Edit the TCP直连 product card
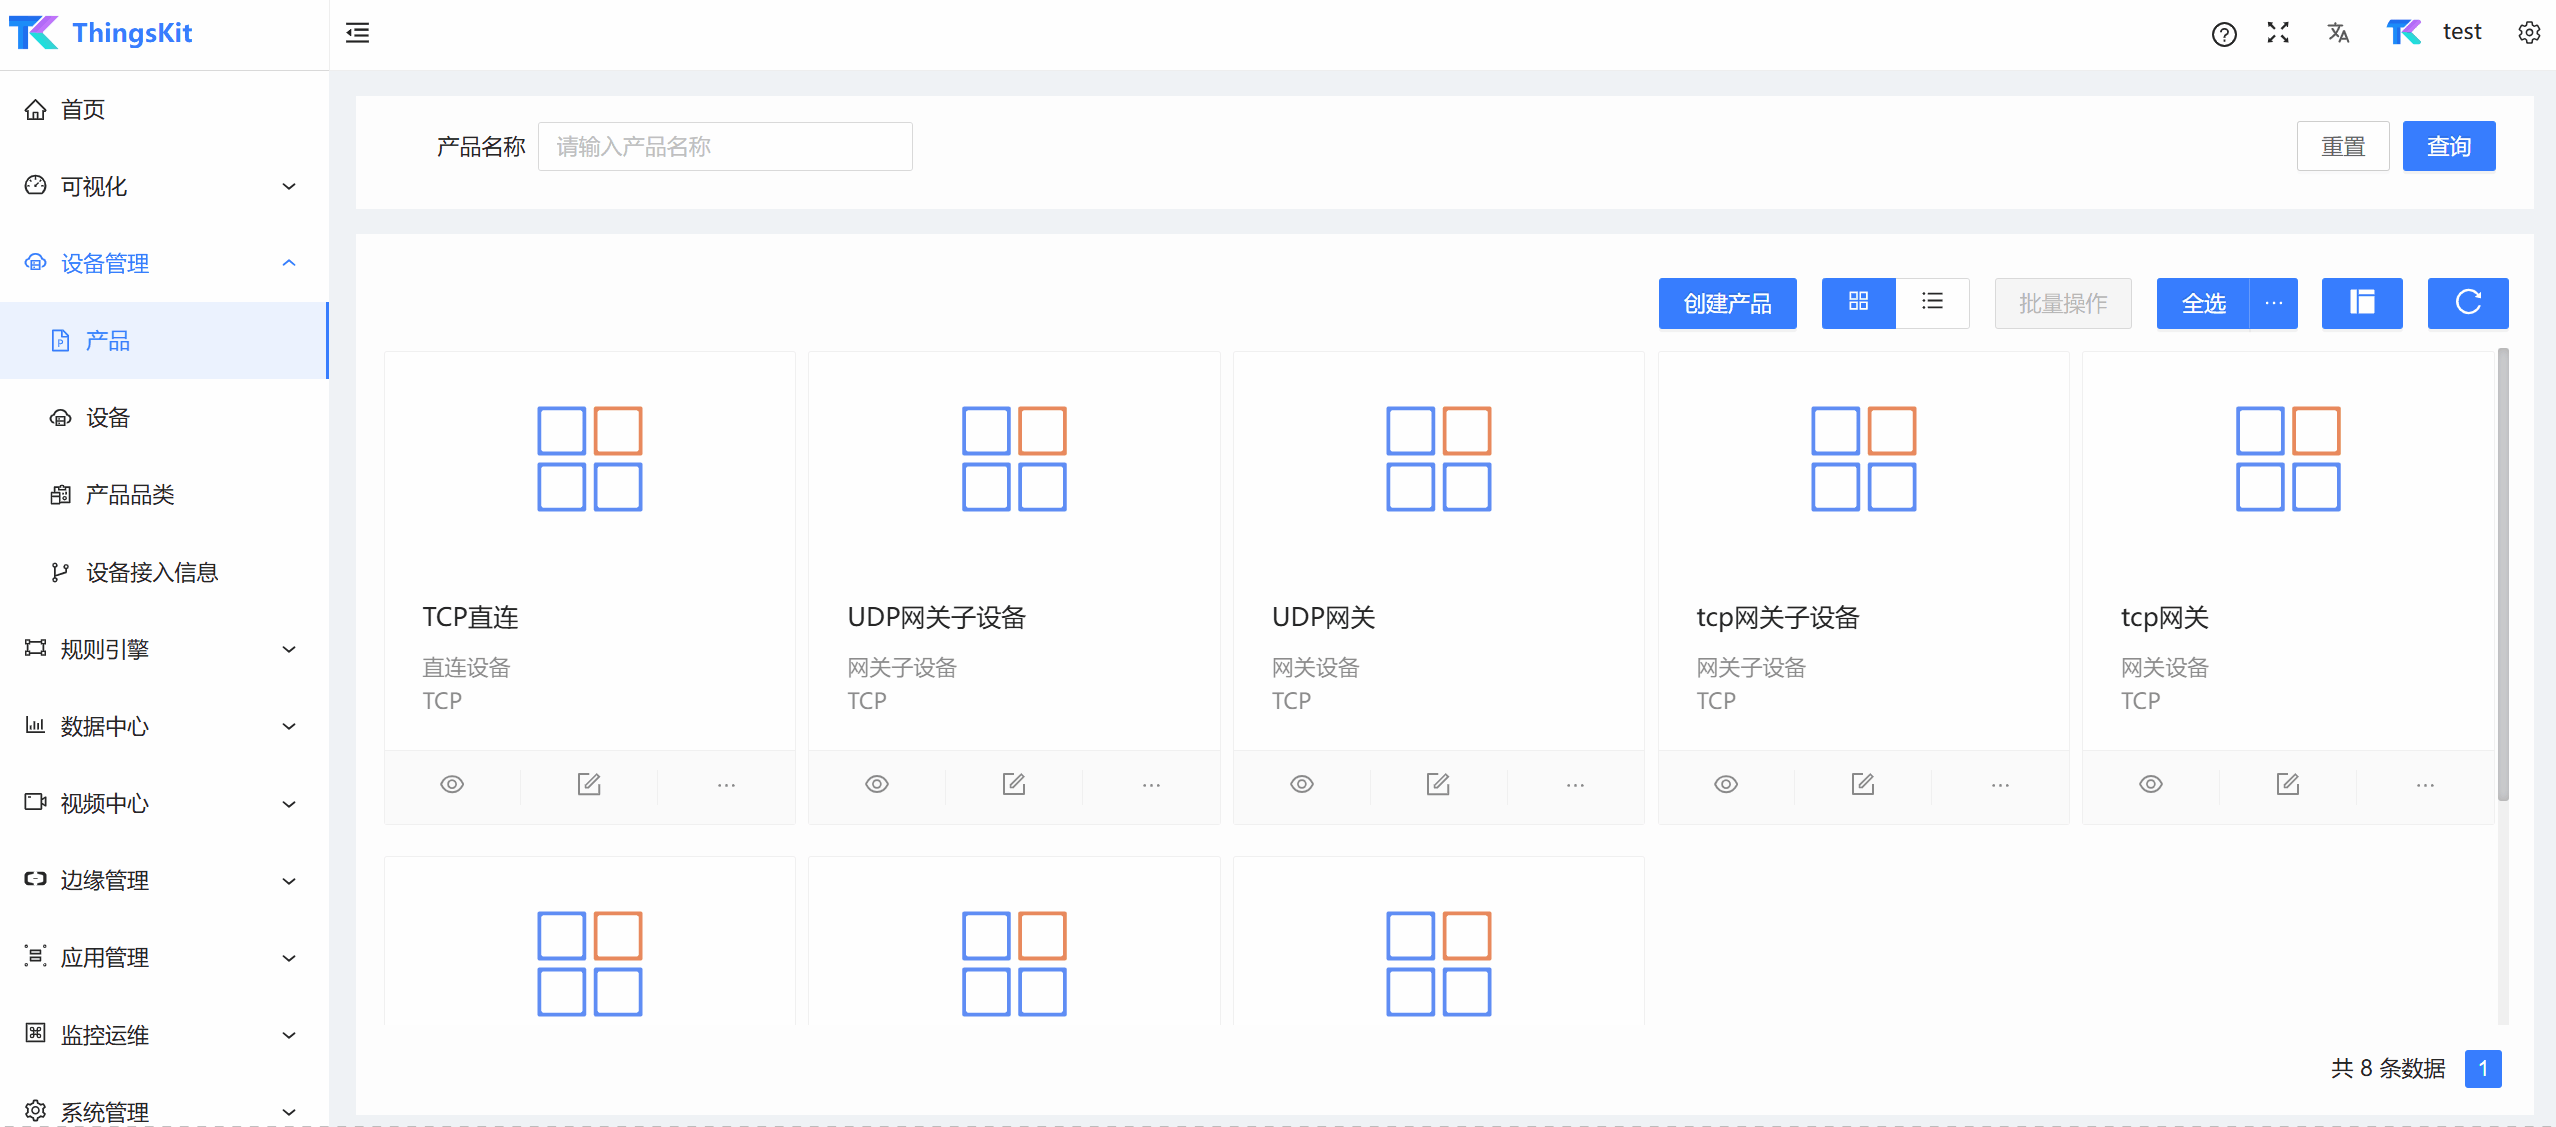This screenshot has width=2556, height=1127. pos(589,785)
